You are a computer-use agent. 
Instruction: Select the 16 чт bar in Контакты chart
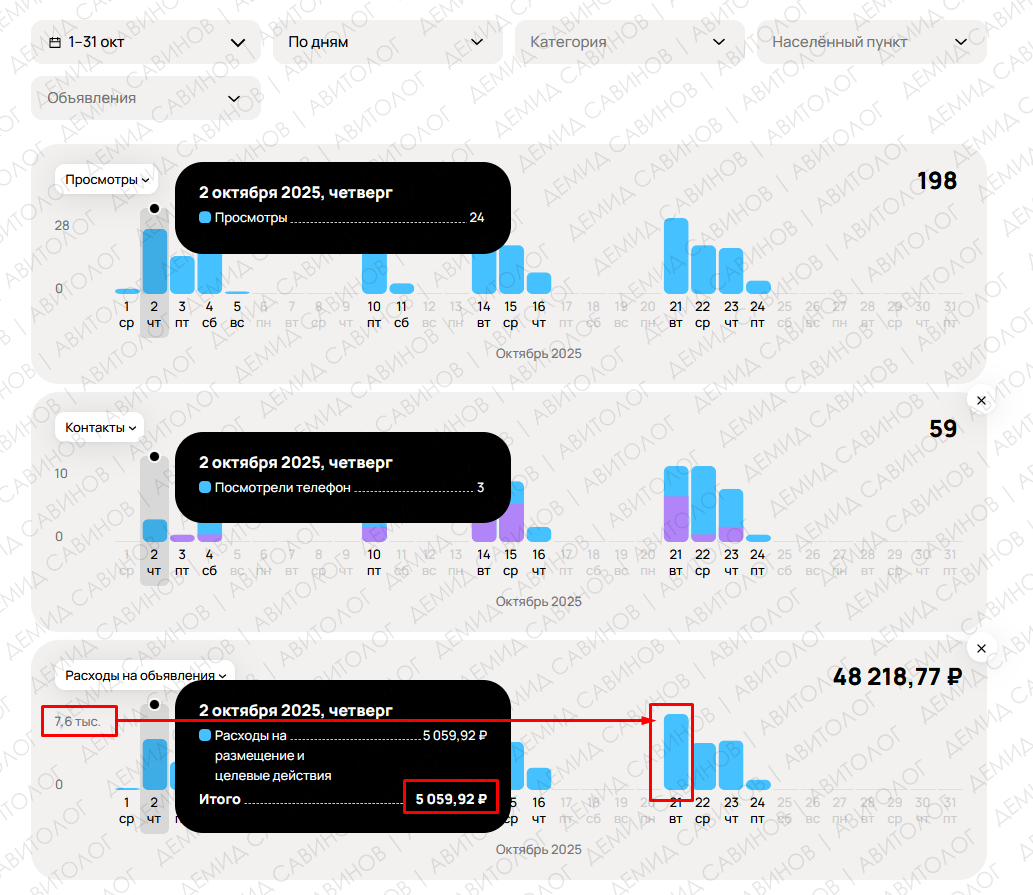click(x=539, y=534)
